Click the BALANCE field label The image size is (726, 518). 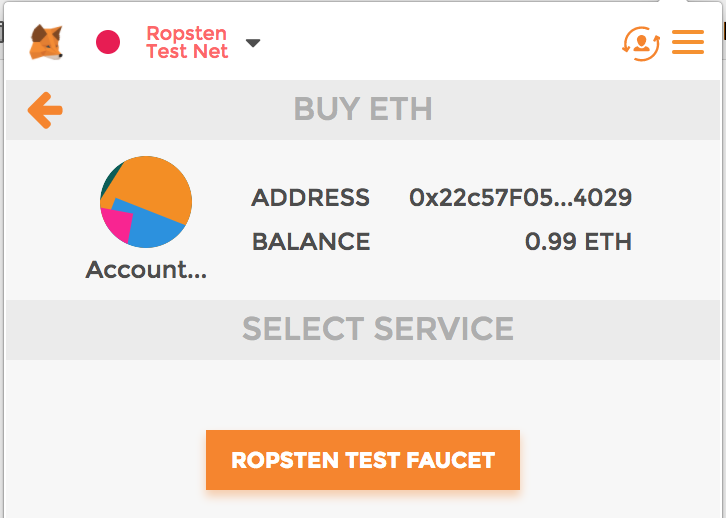click(310, 241)
